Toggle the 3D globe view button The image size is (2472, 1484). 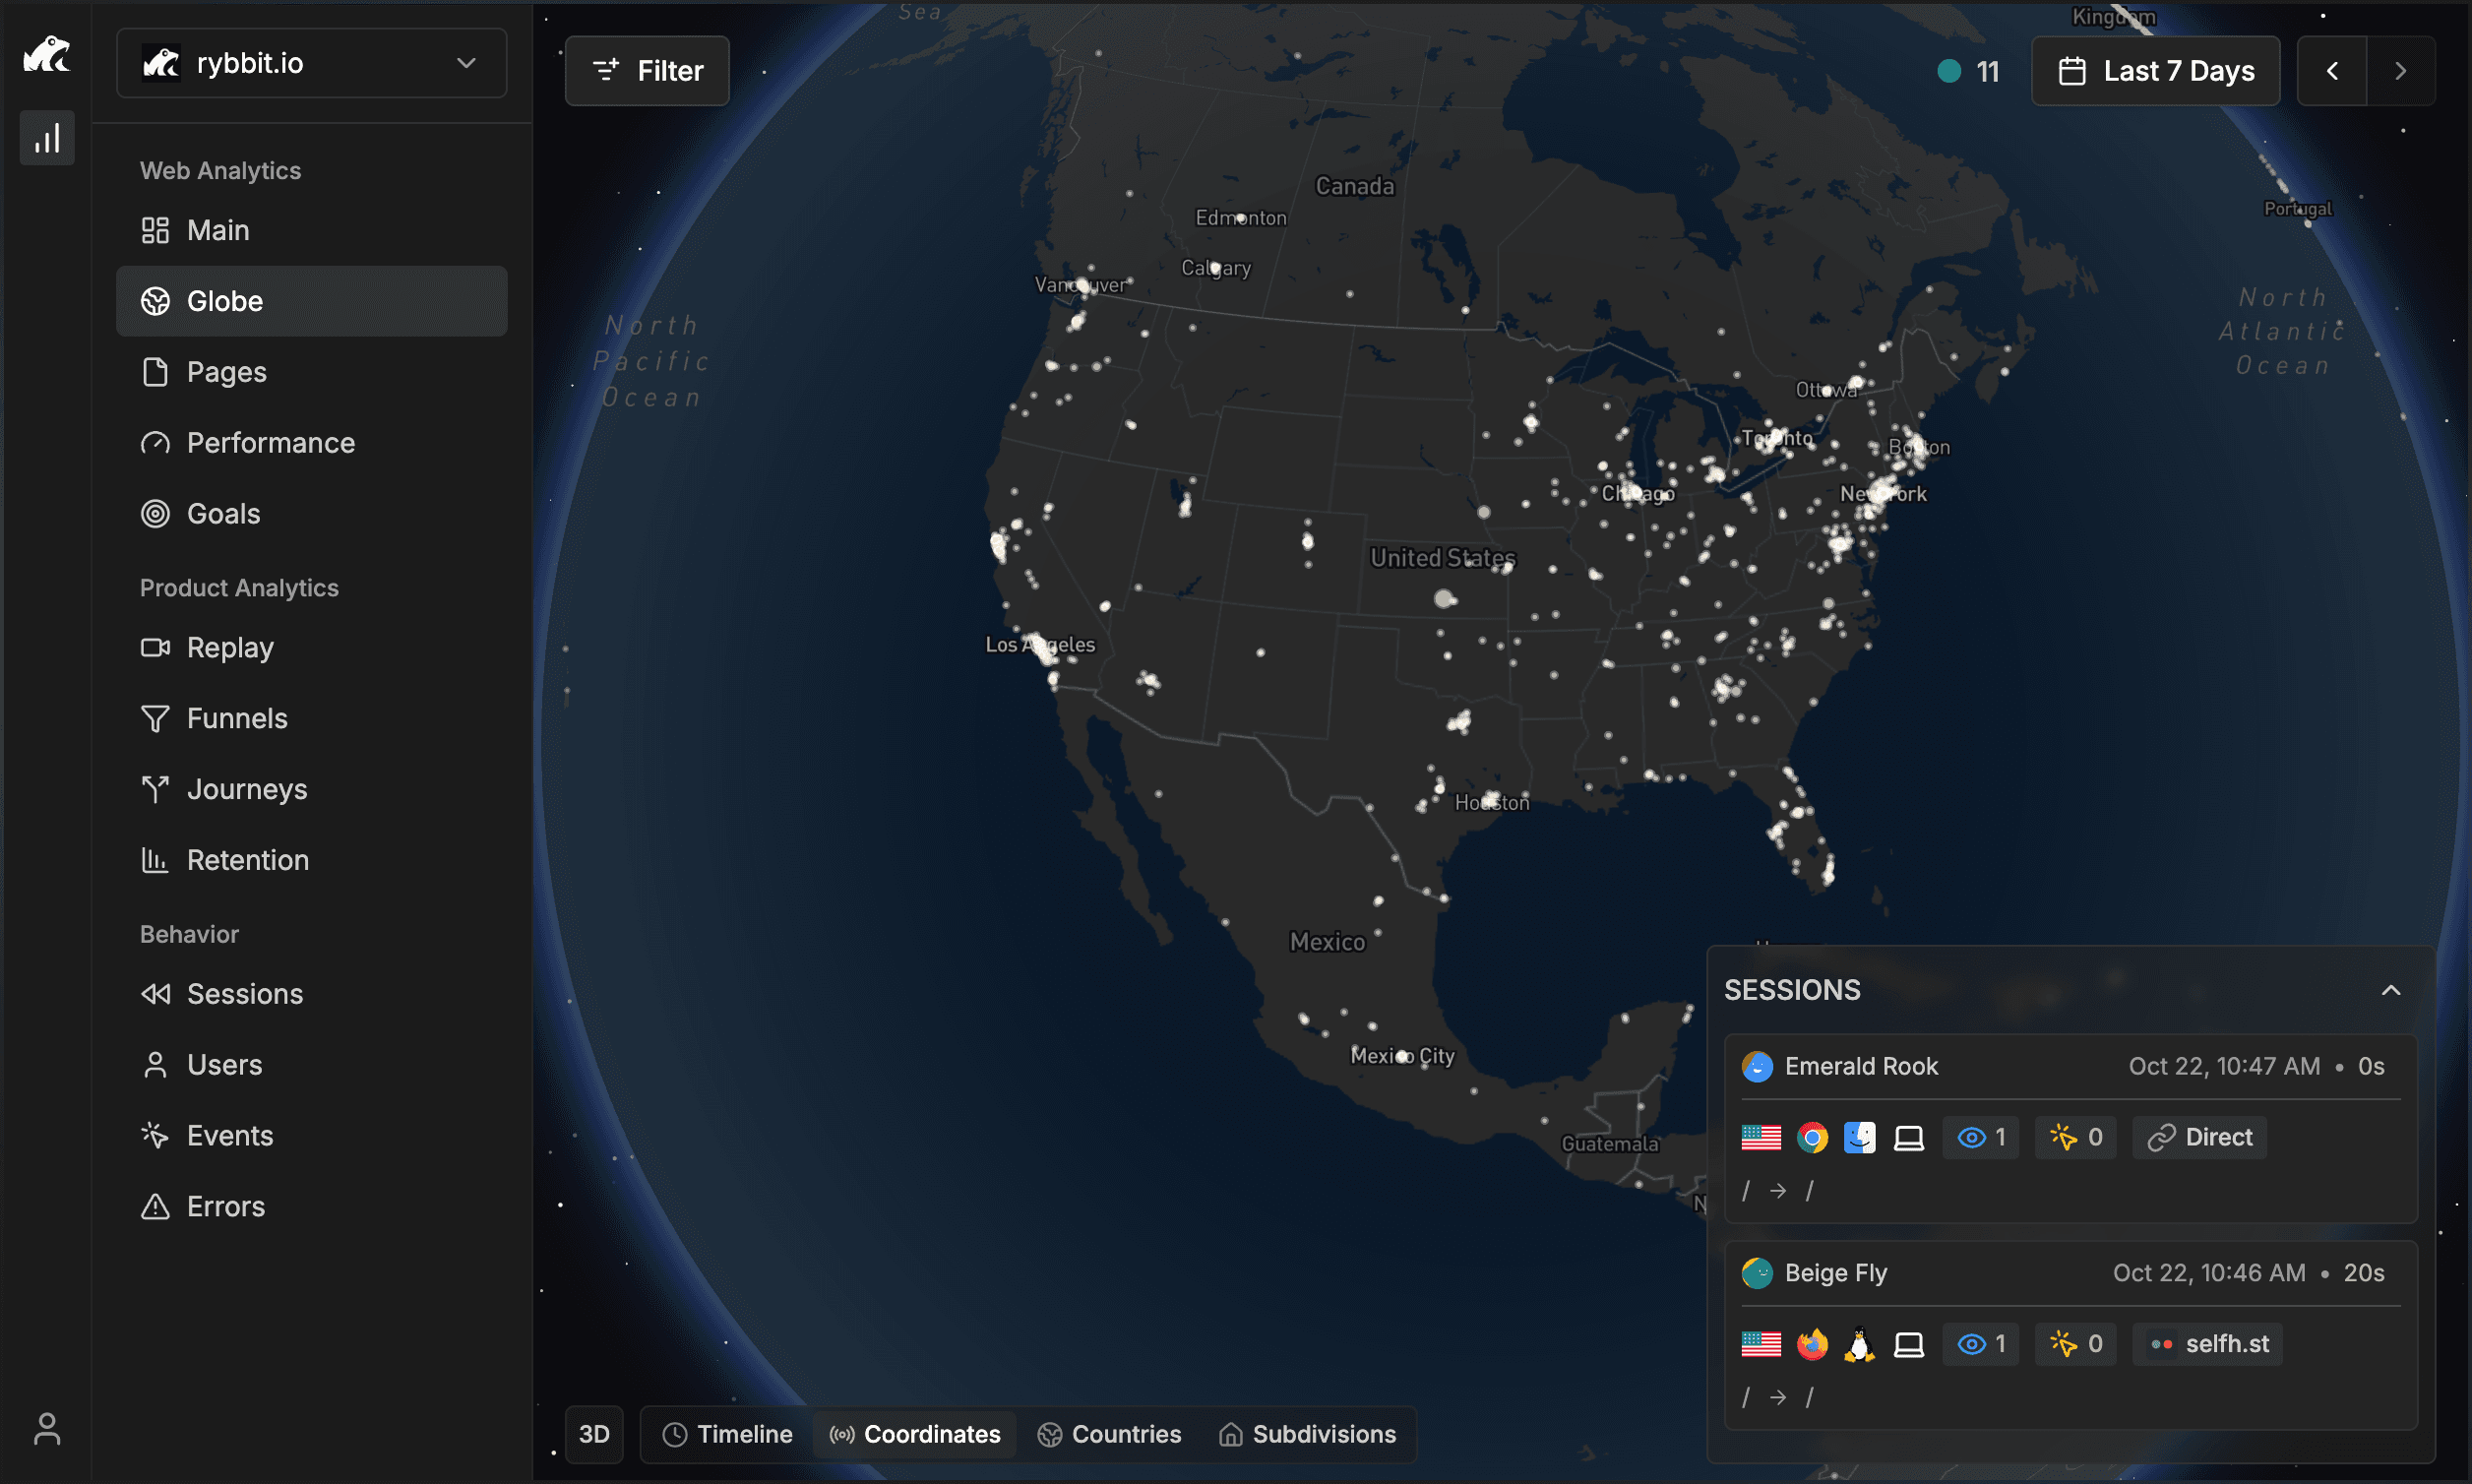[594, 1434]
